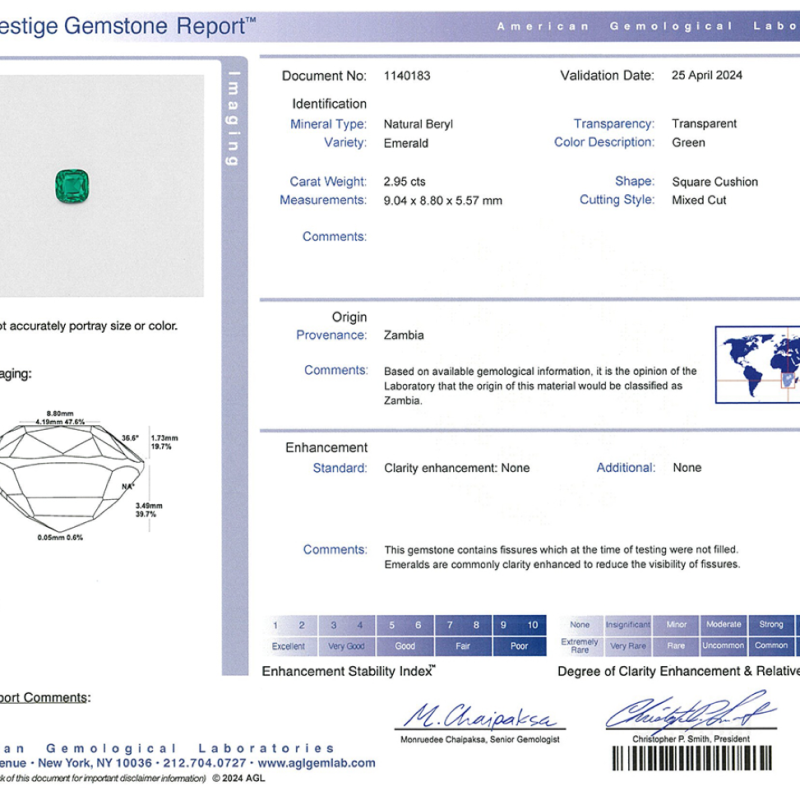The height and width of the screenshot is (800, 800).
Task: Click the document number 1140183
Action: (407, 76)
